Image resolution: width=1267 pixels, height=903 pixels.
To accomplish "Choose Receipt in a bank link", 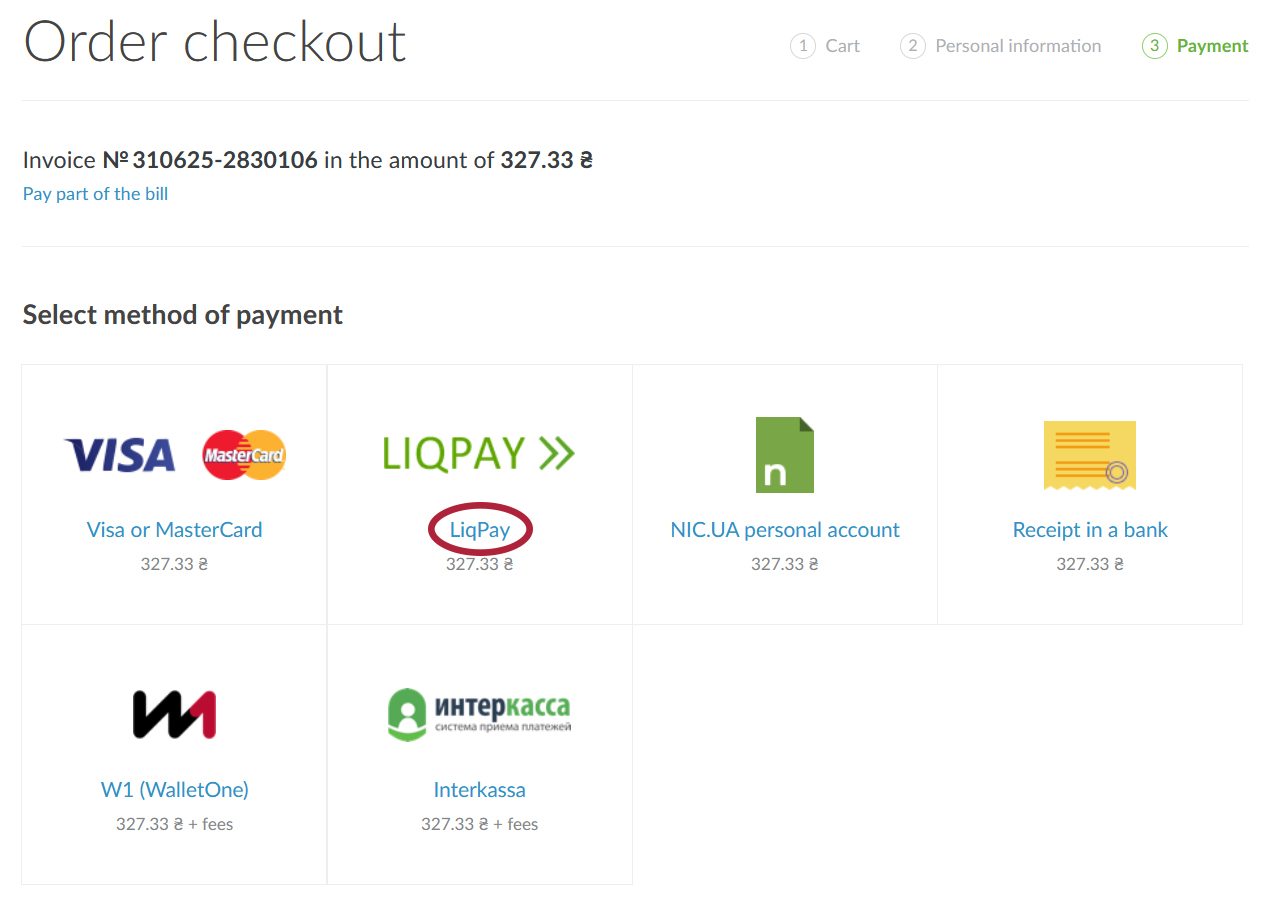I will [1090, 530].
